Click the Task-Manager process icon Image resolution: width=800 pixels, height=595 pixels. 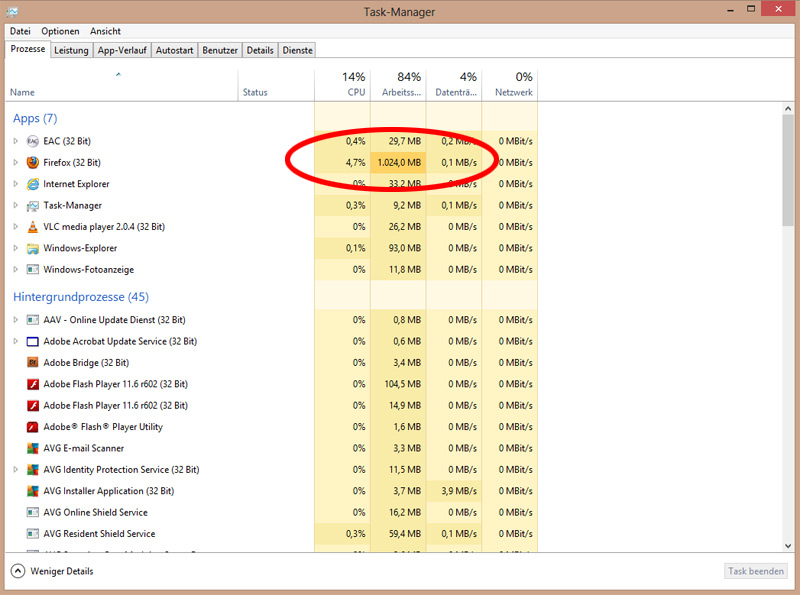[x=33, y=206]
